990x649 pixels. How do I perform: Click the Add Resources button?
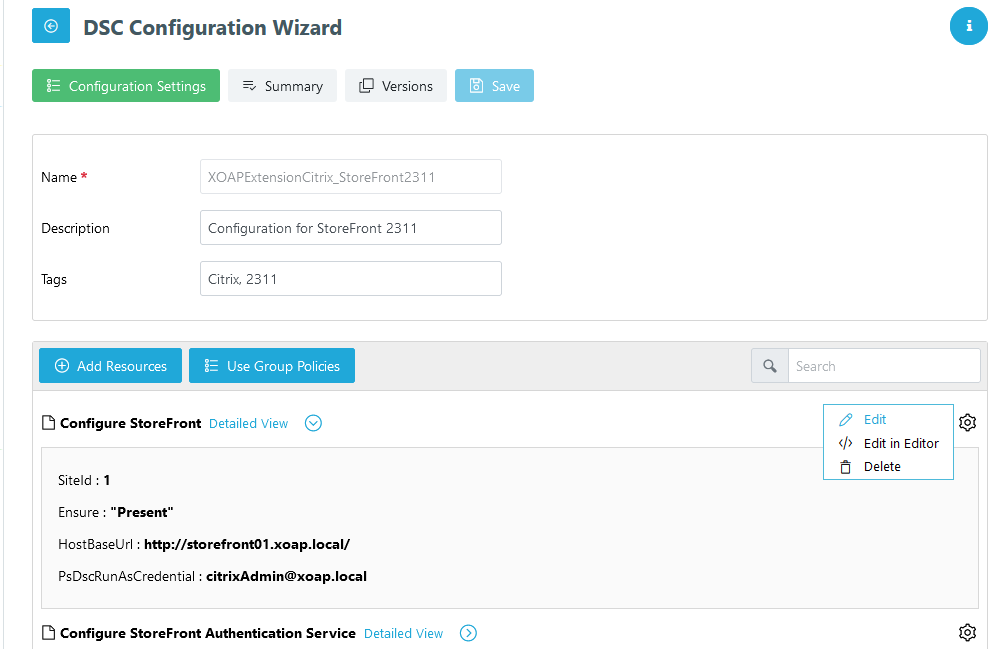click(x=110, y=366)
